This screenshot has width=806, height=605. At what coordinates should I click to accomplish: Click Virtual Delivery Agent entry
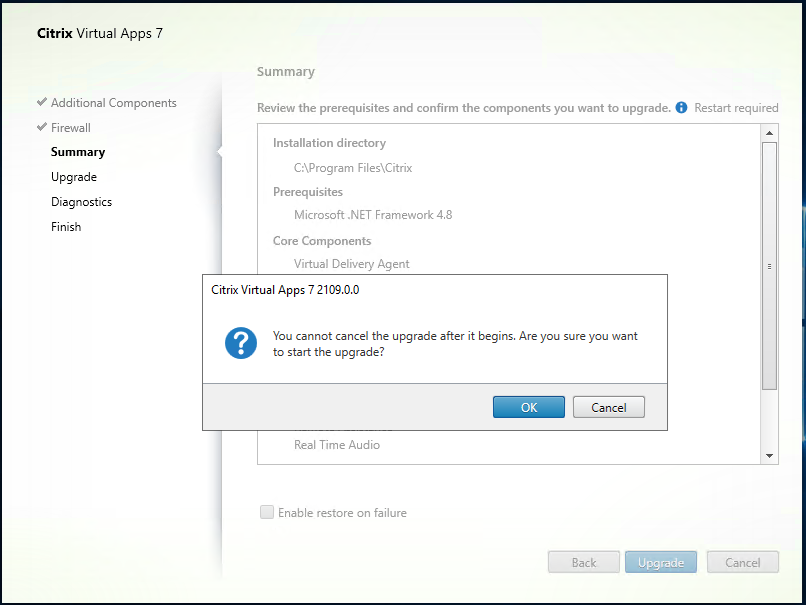(x=352, y=264)
